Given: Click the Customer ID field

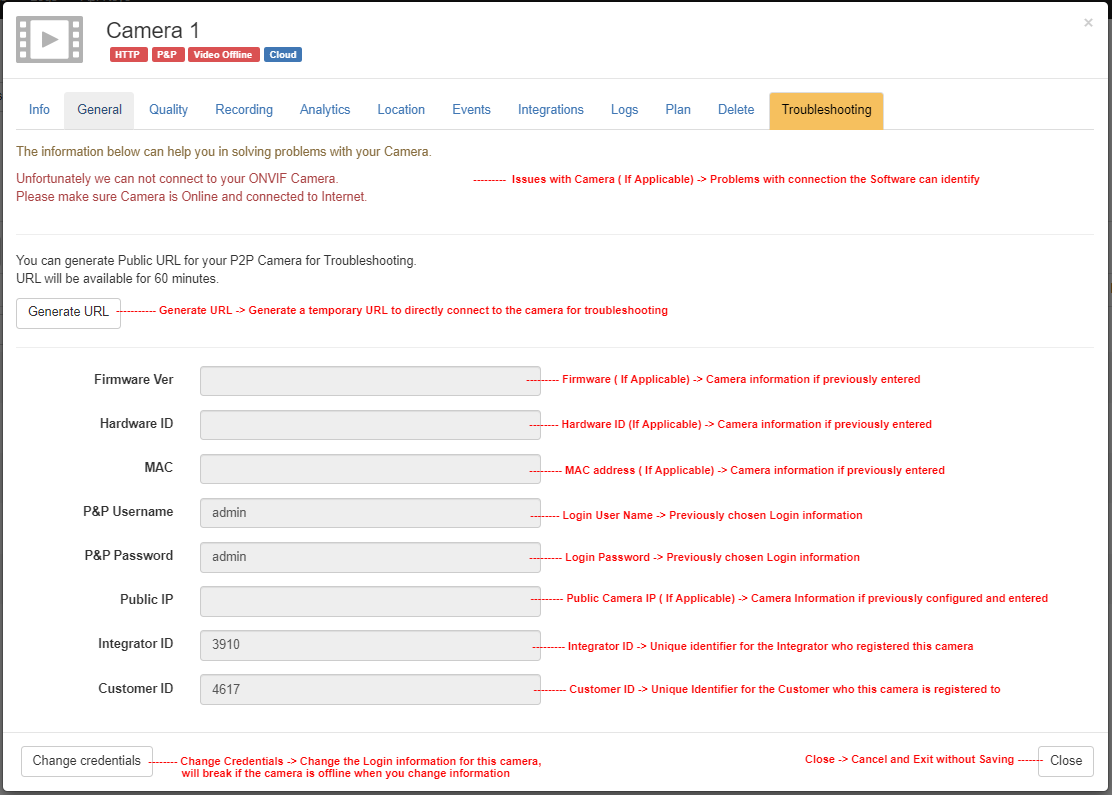Looking at the screenshot, I should (370, 689).
